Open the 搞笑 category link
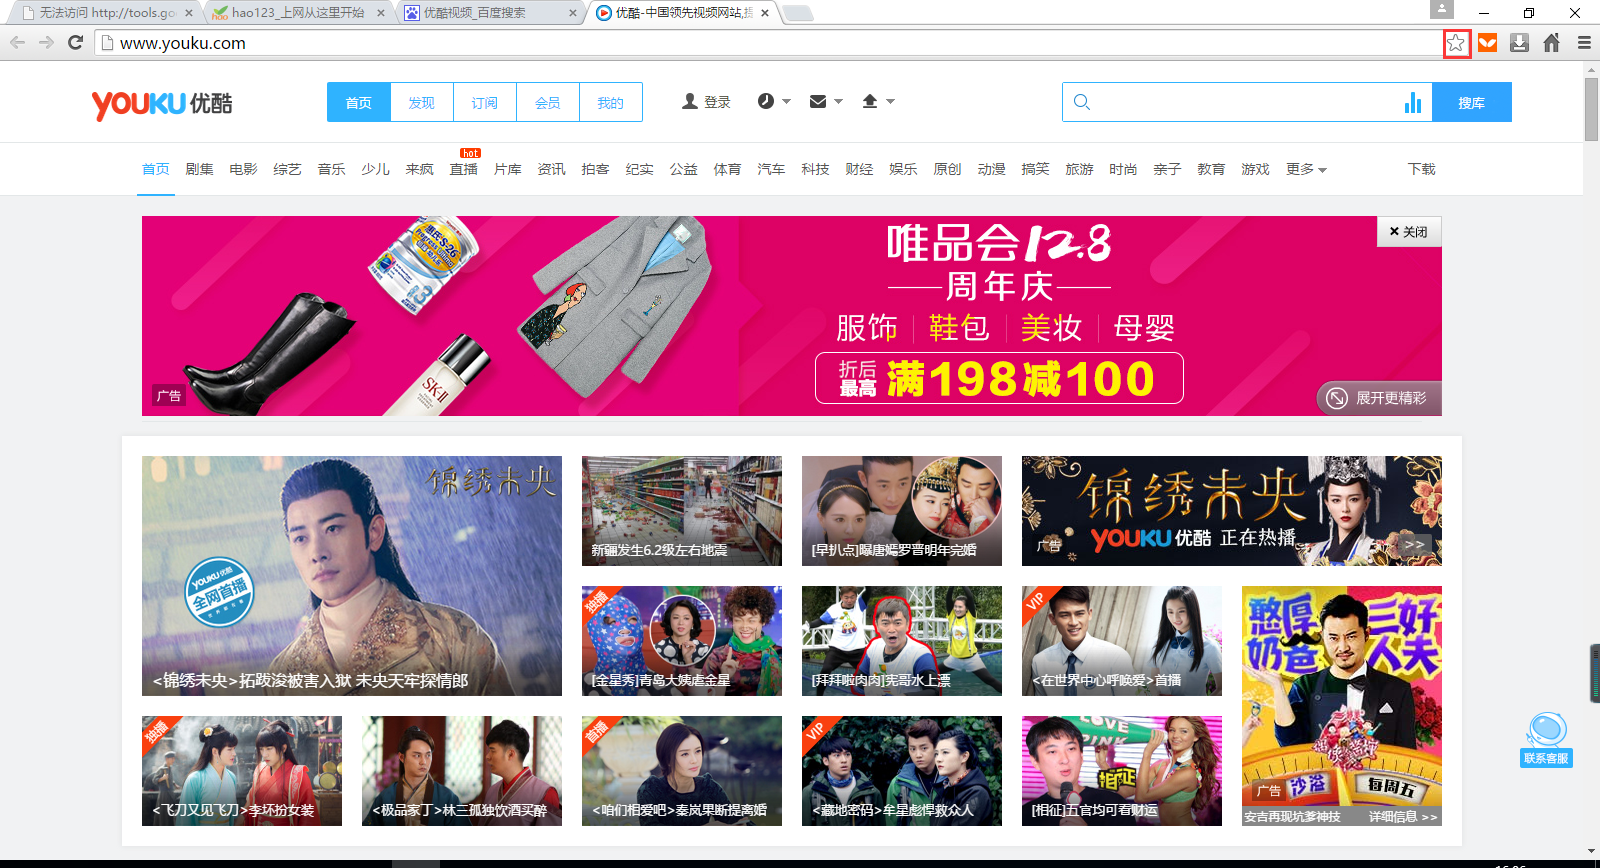 [1036, 169]
